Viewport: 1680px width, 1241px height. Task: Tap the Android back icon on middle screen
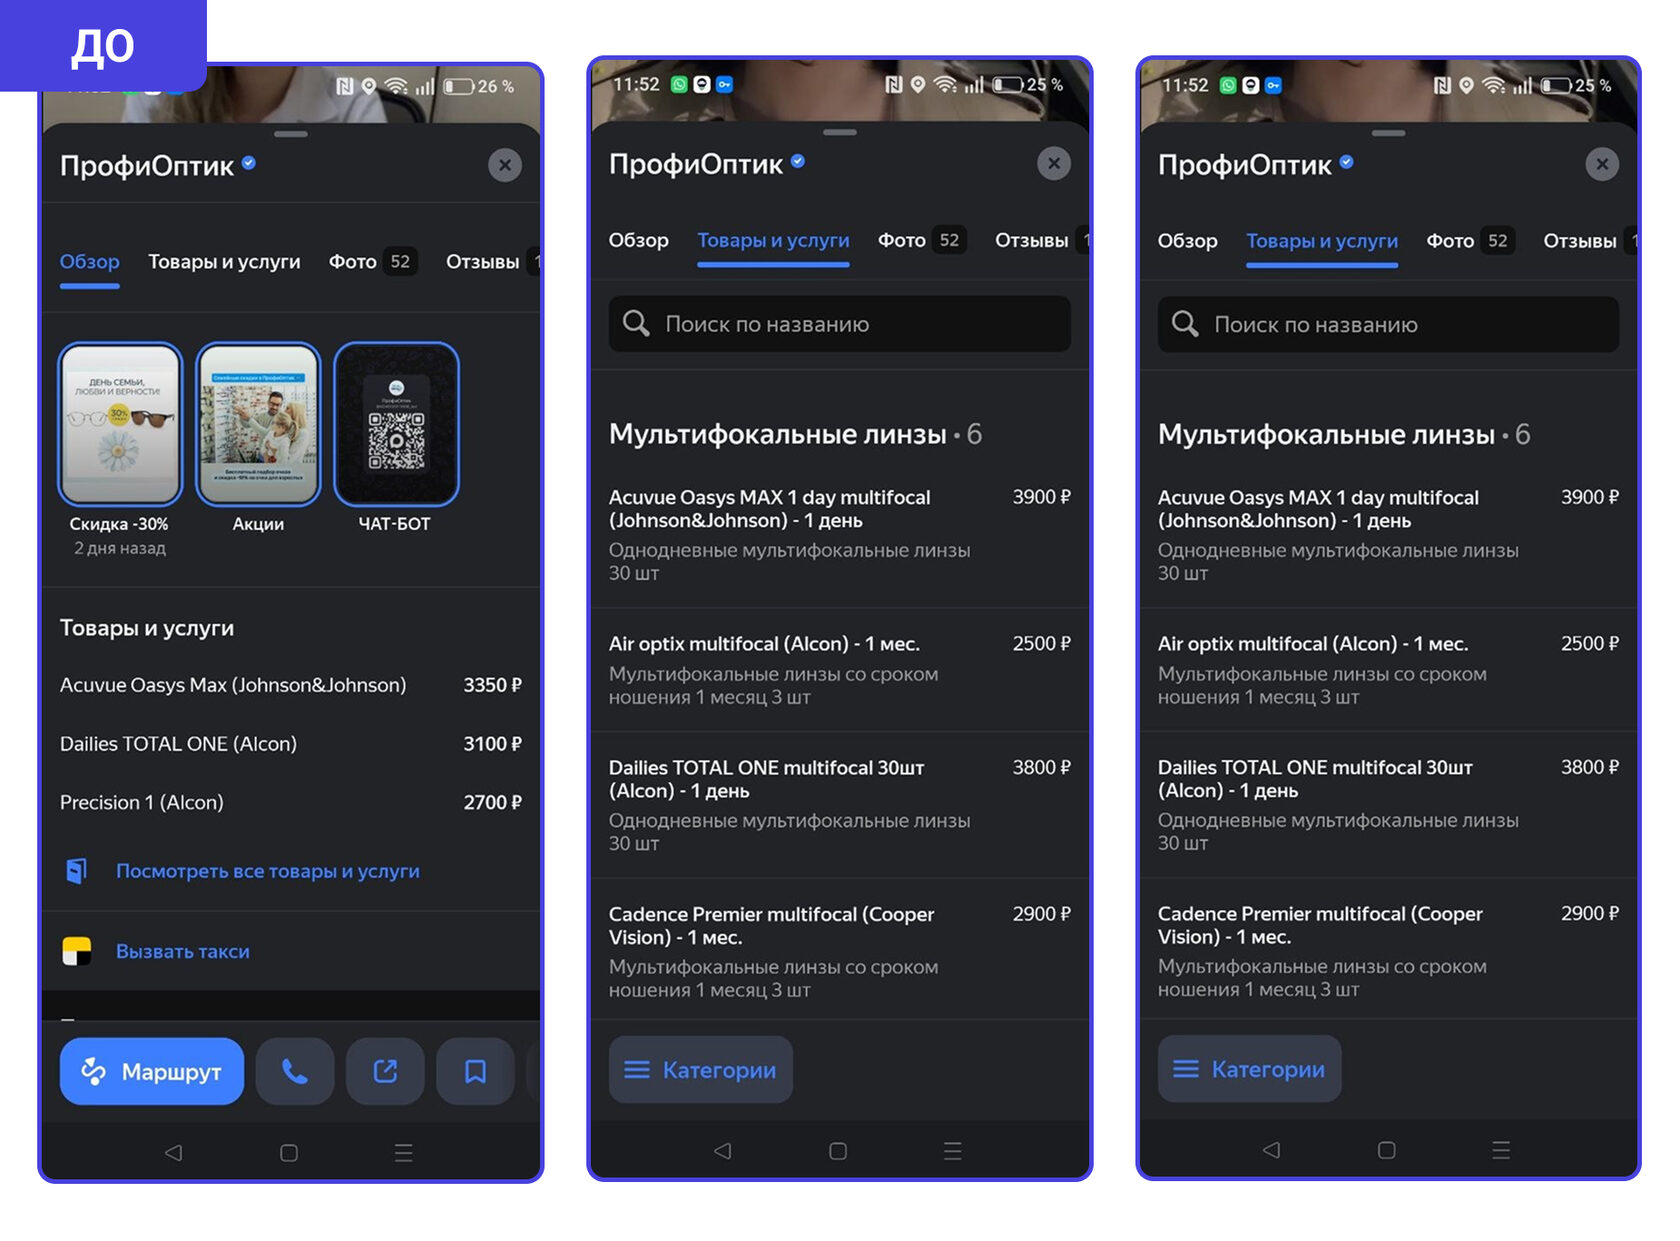click(723, 1151)
